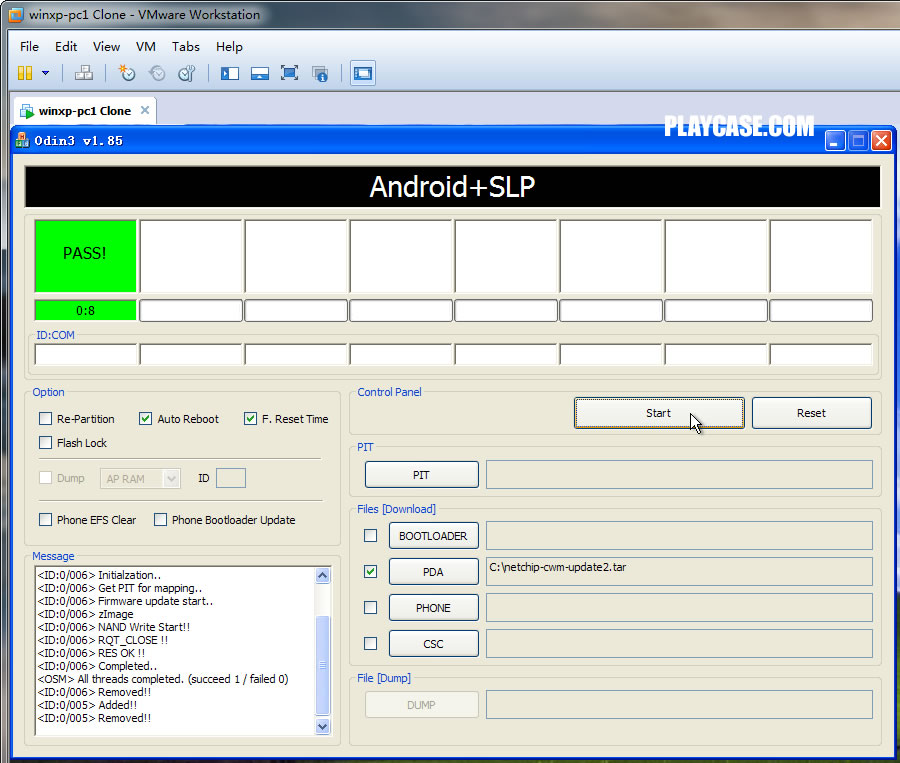Image resolution: width=900 pixels, height=763 pixels.
Task: Click the PHONE file path field
Action: pyautogui.click(x=679, y=607)
